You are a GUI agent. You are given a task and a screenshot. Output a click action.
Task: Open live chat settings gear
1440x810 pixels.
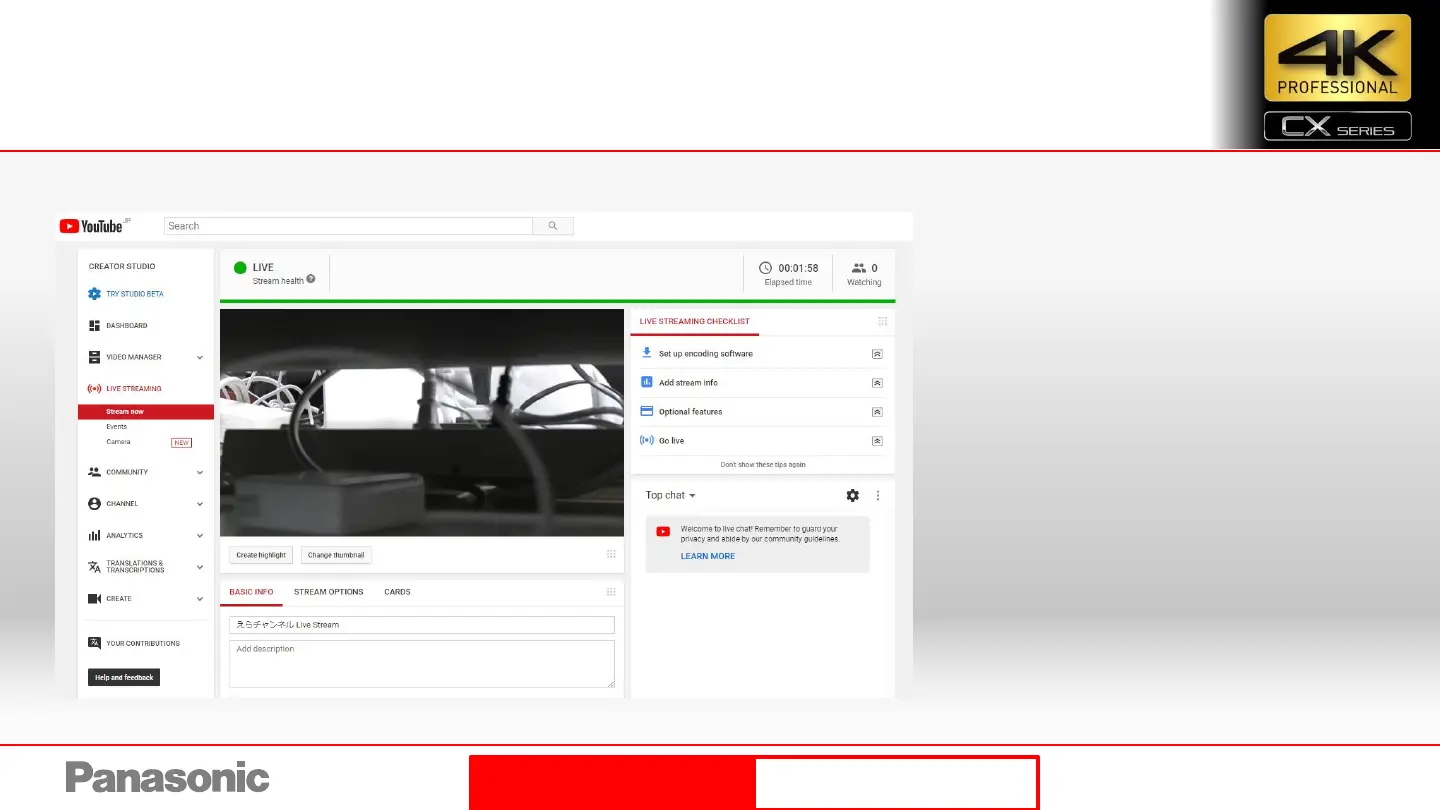coord(852,495)
